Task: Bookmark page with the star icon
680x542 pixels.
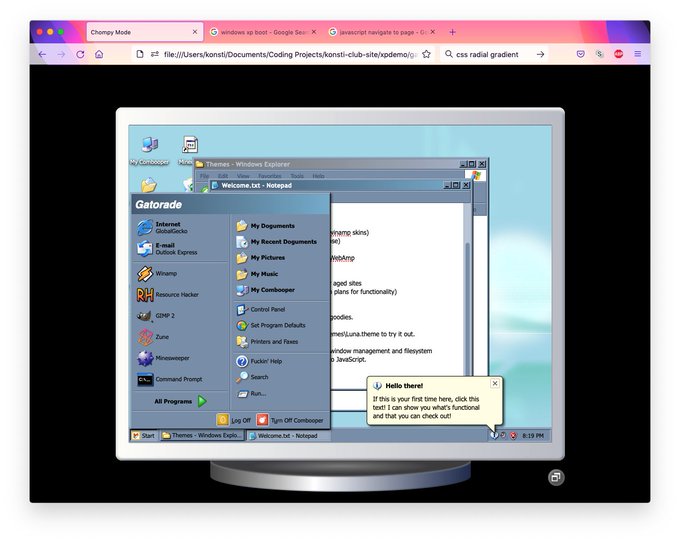Action: [426, 54]
